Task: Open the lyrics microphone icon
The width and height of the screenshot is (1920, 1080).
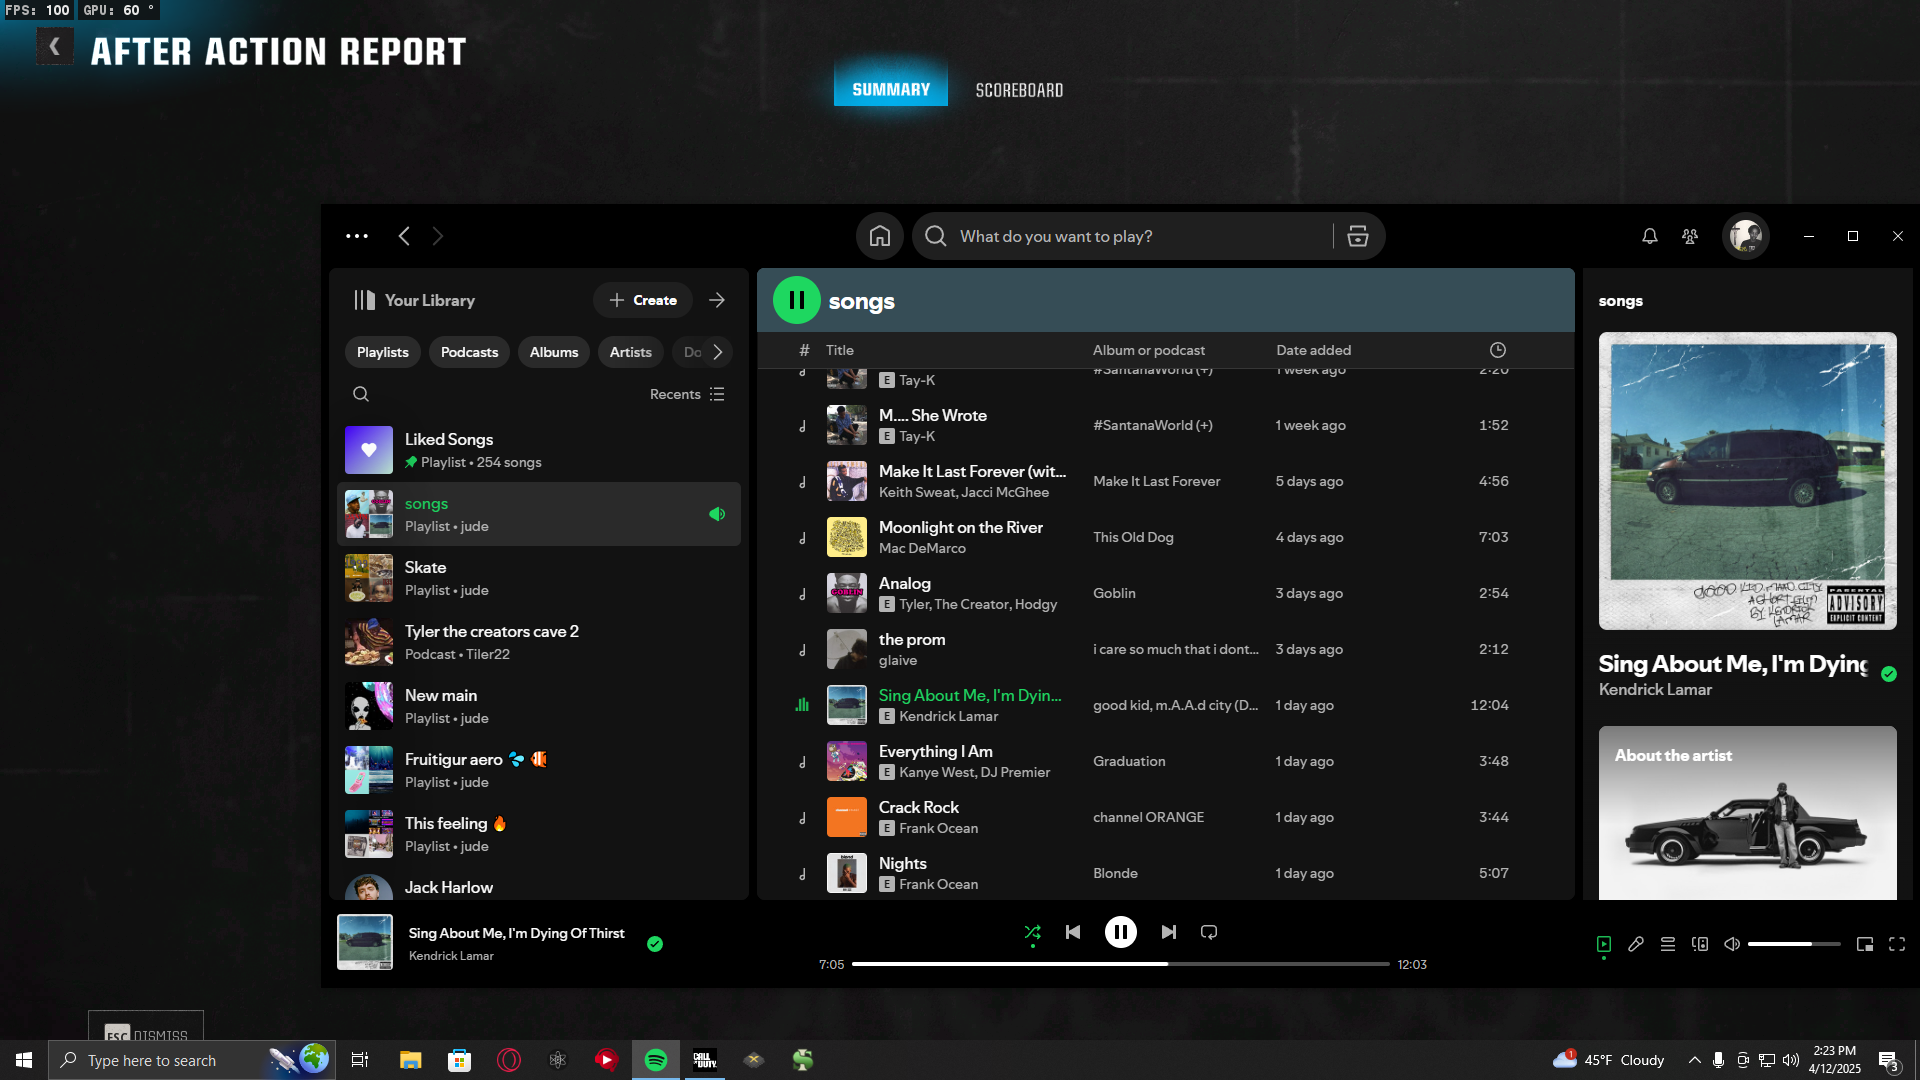Action: tap(1636, 944)
